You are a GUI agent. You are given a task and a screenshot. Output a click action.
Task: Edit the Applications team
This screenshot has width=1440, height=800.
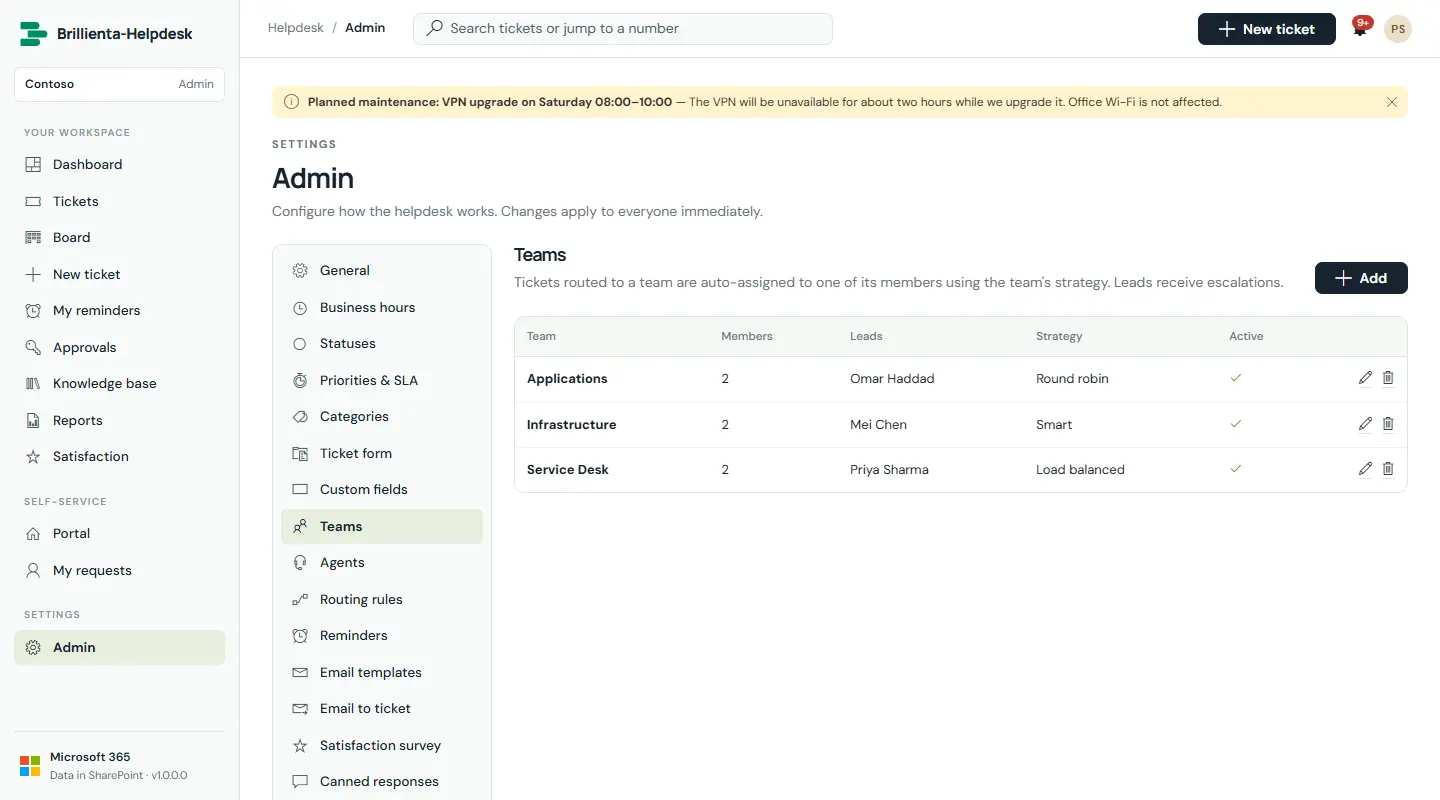[1365, 378]
